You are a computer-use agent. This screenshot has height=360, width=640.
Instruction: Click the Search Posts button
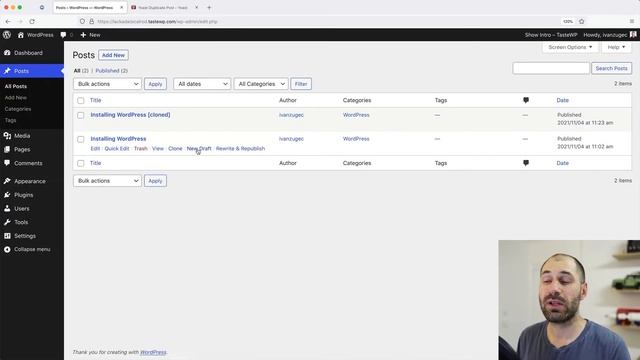[611, 68]
